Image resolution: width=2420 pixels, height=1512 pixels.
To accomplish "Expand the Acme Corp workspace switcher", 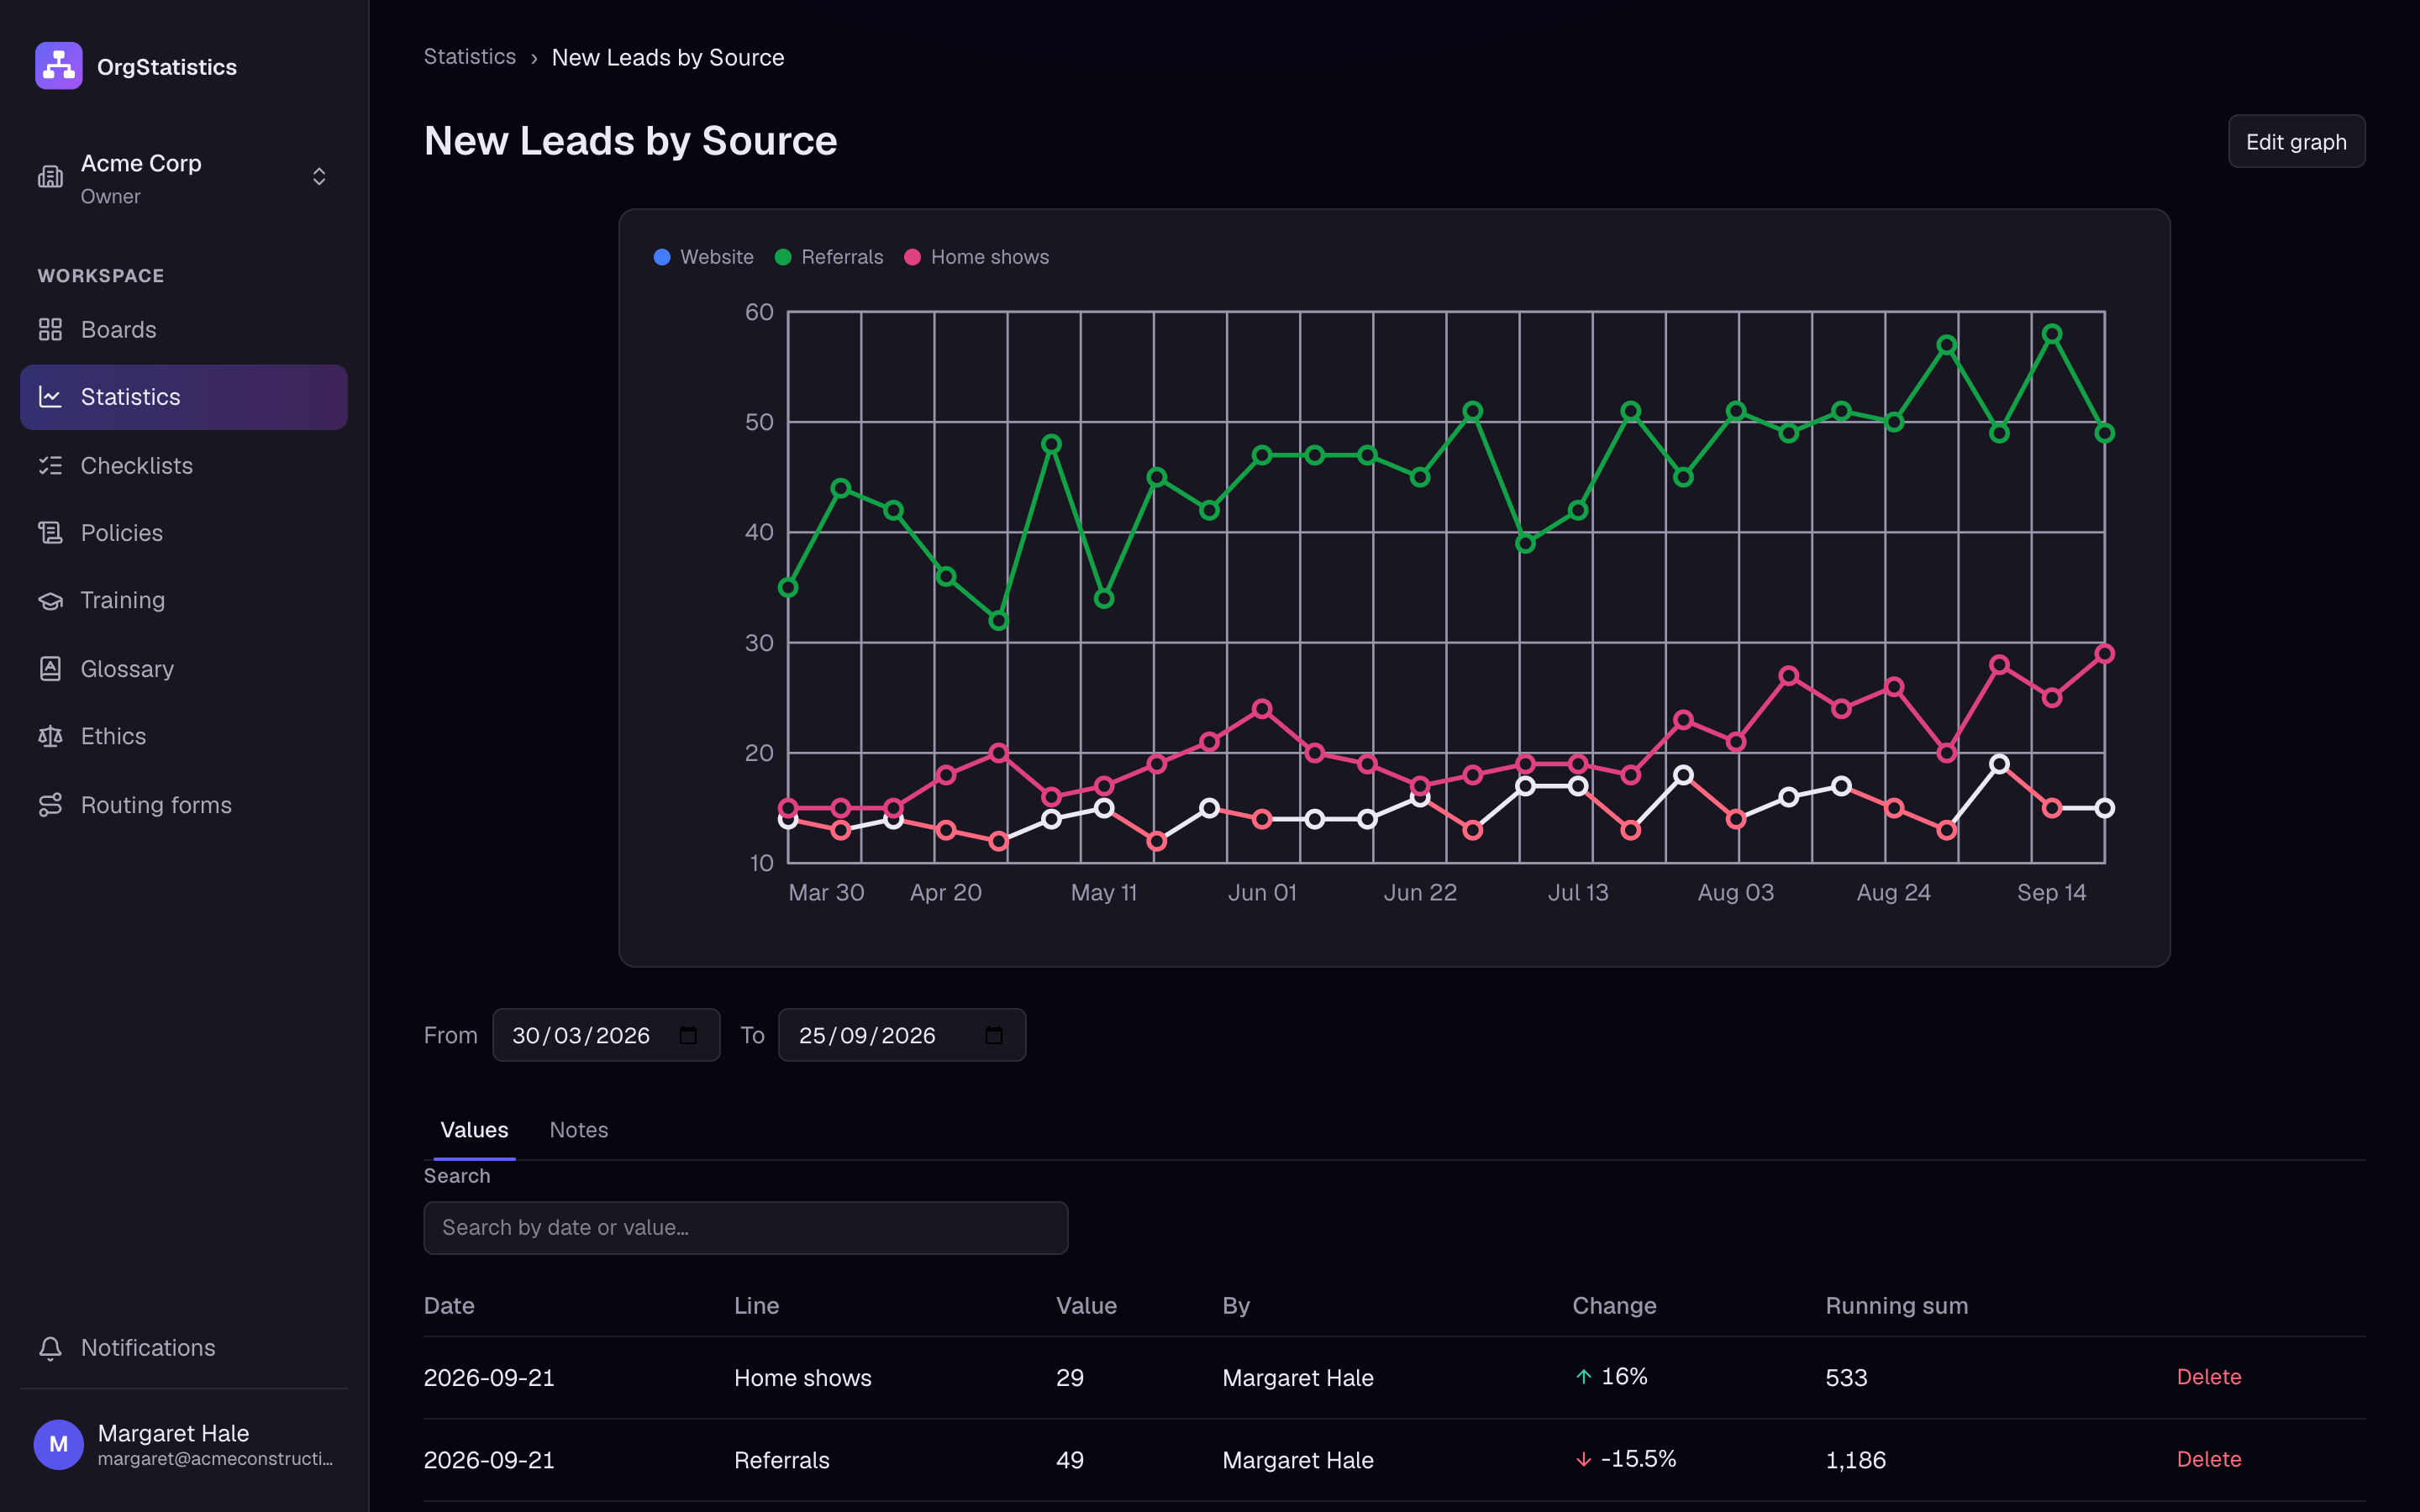I will coord(319,177).
